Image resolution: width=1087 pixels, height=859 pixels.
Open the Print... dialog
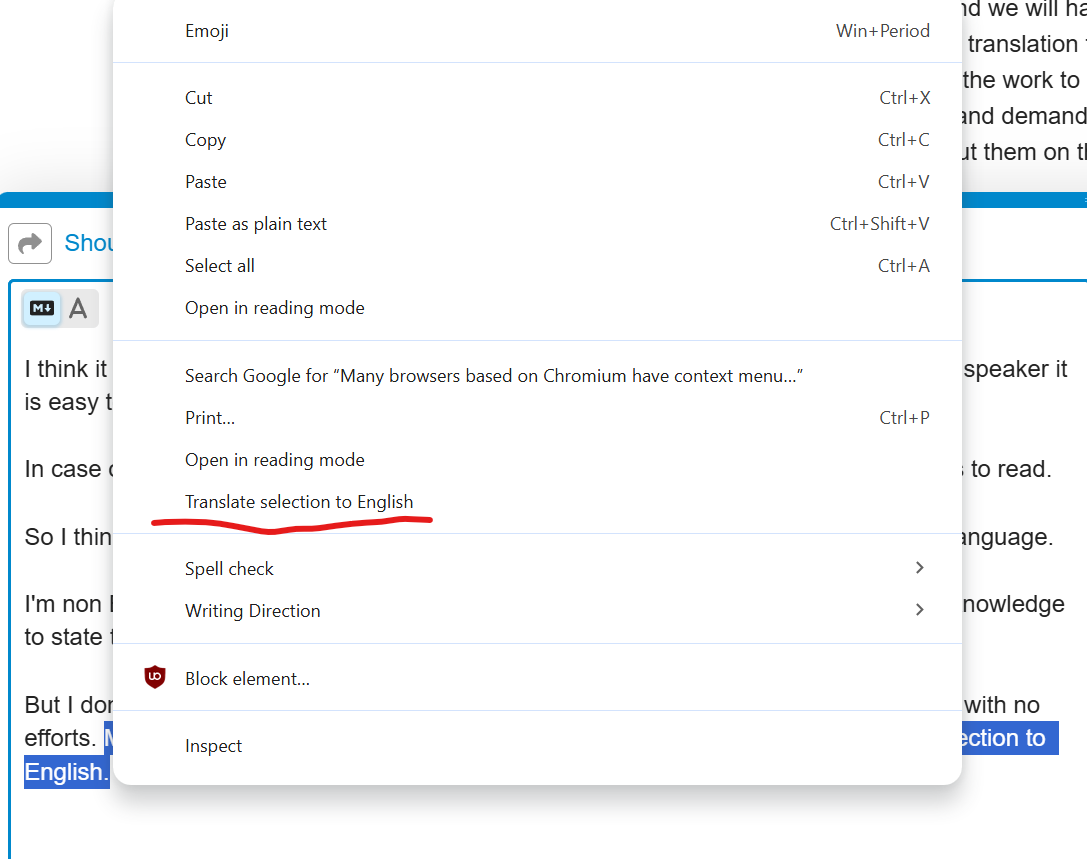coord(210,418)
